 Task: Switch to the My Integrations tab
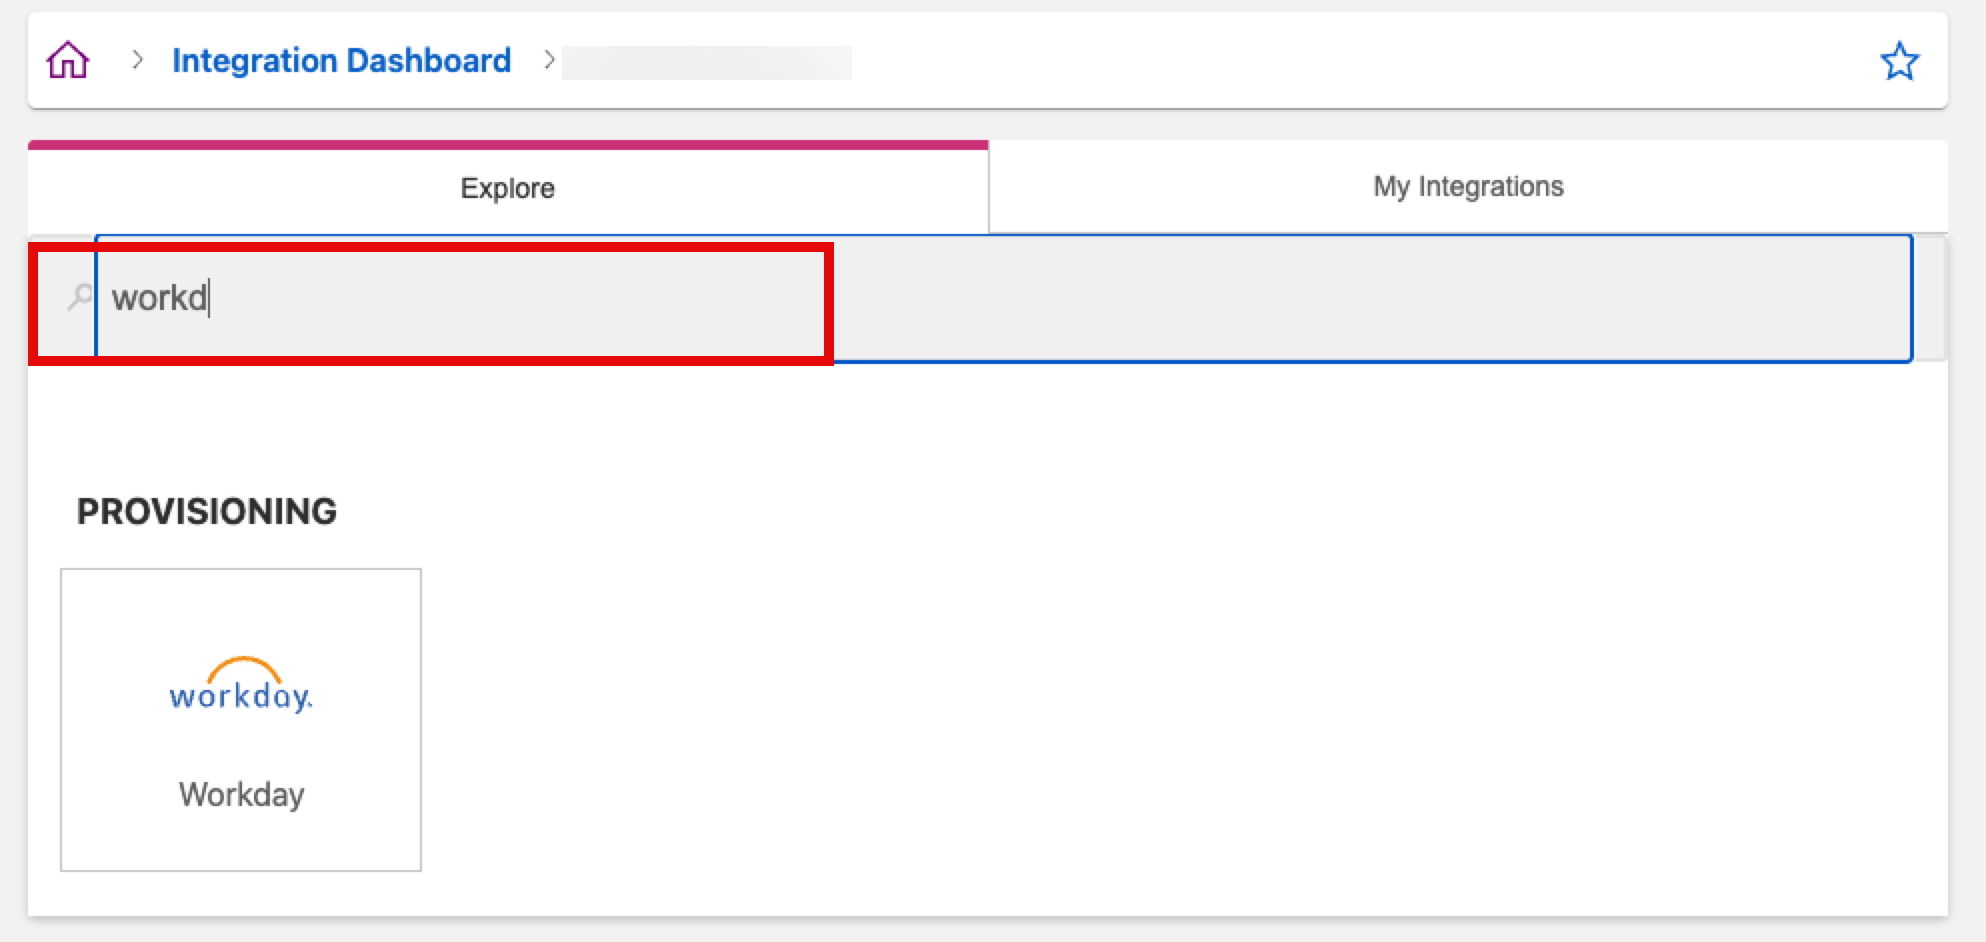pos(1467,187)
